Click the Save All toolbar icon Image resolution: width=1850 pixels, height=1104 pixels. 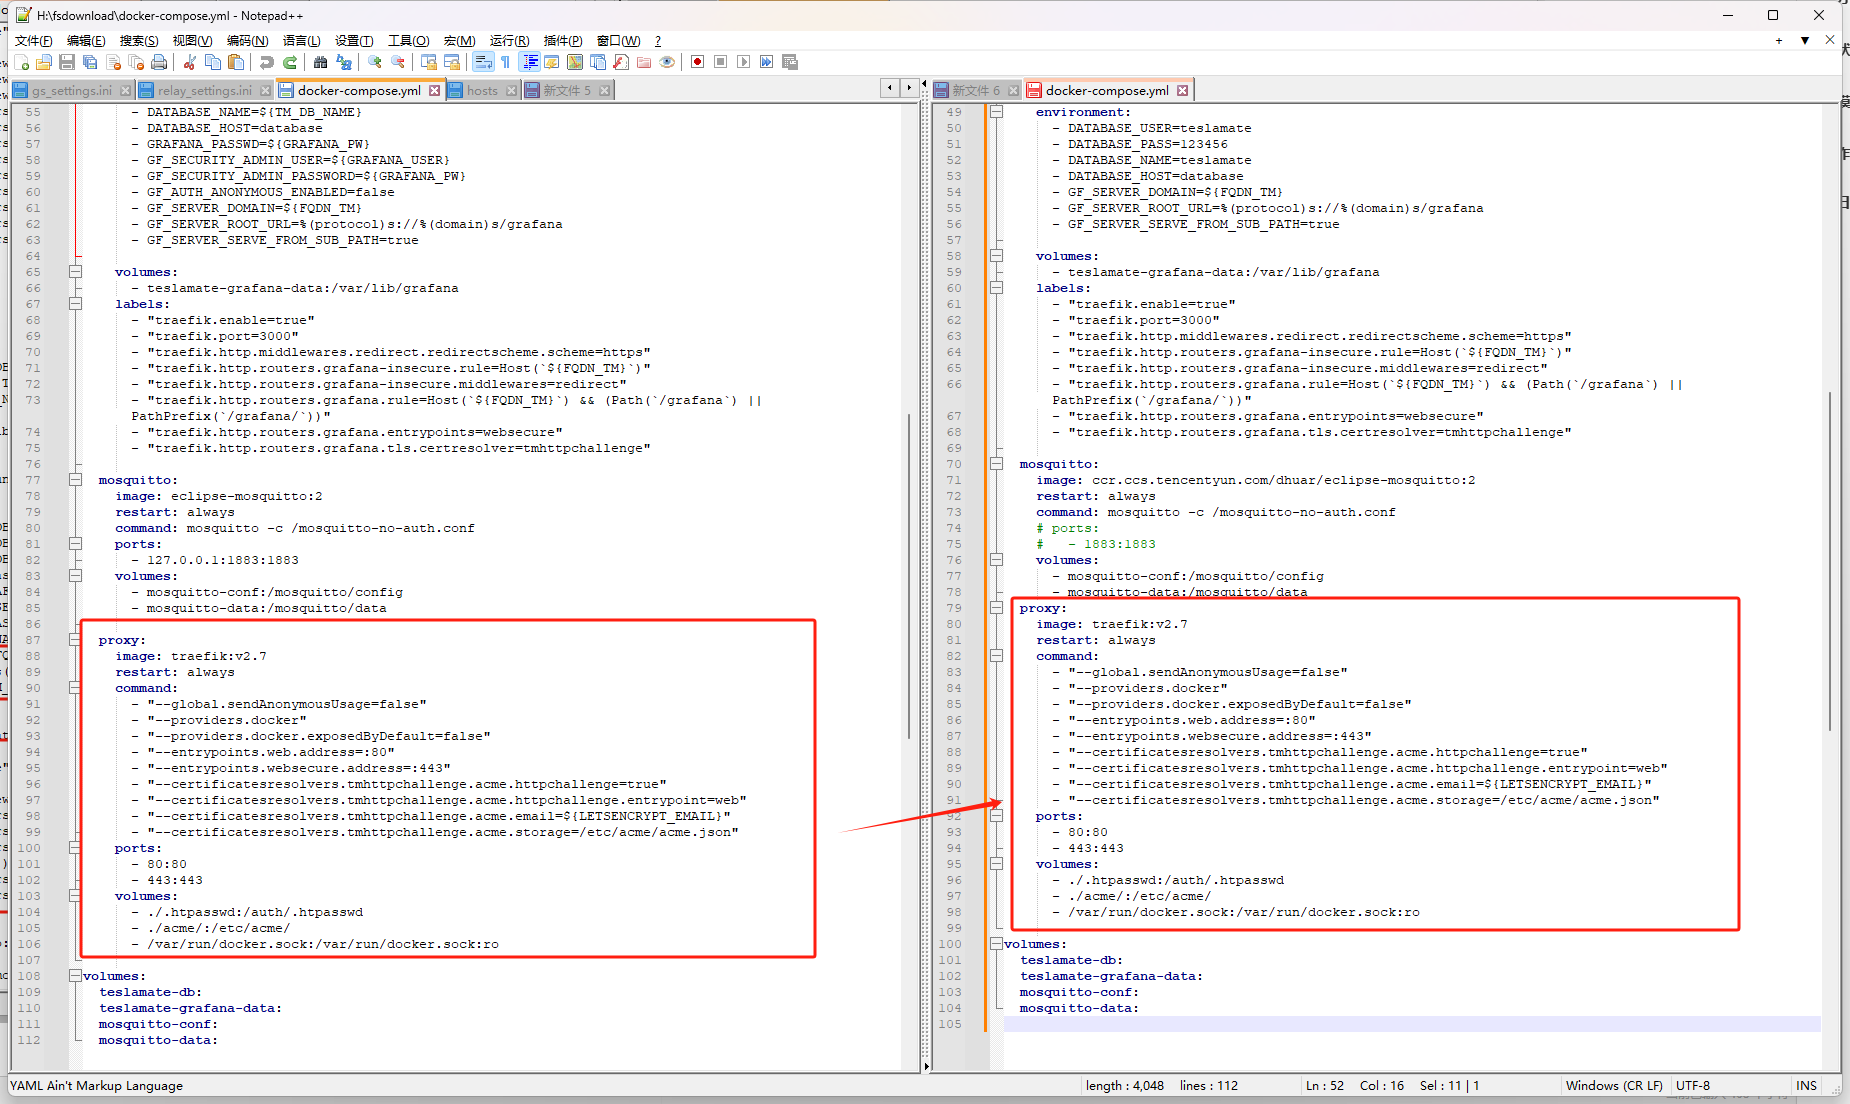90,62
